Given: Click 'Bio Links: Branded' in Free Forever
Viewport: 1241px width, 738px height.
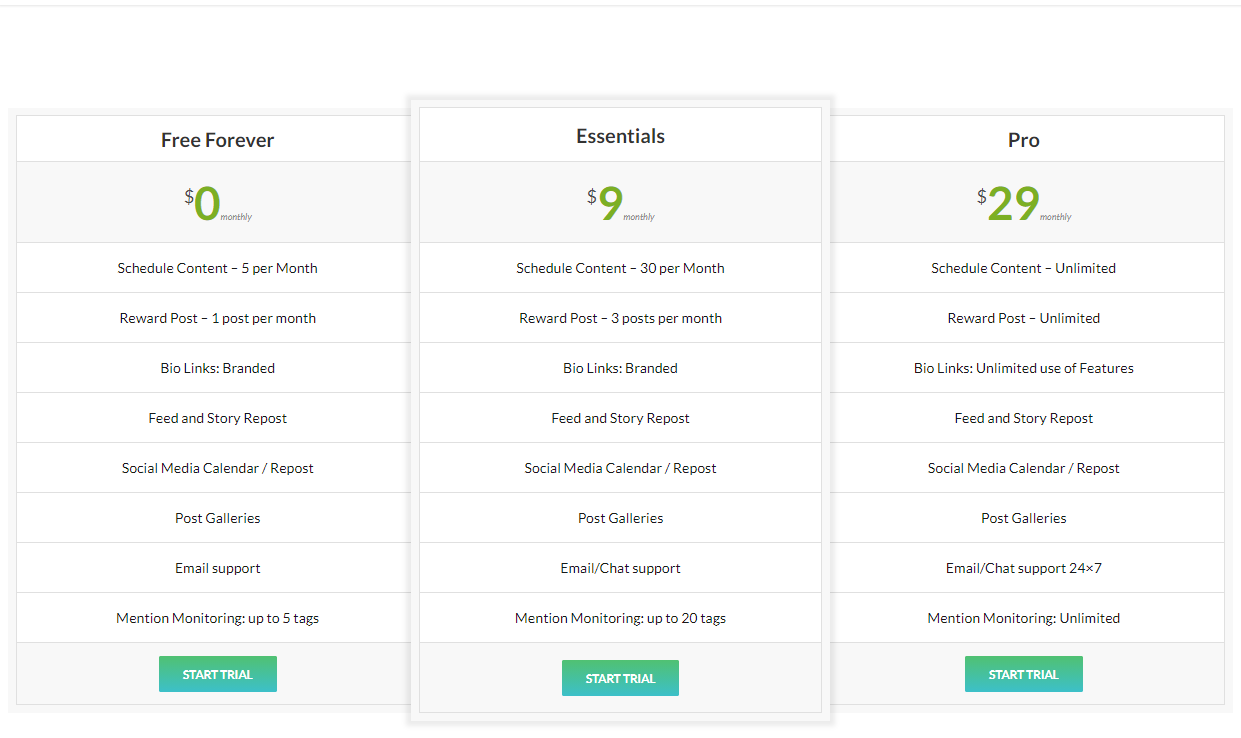Looking at the screenshot, I should click(217, 368).
